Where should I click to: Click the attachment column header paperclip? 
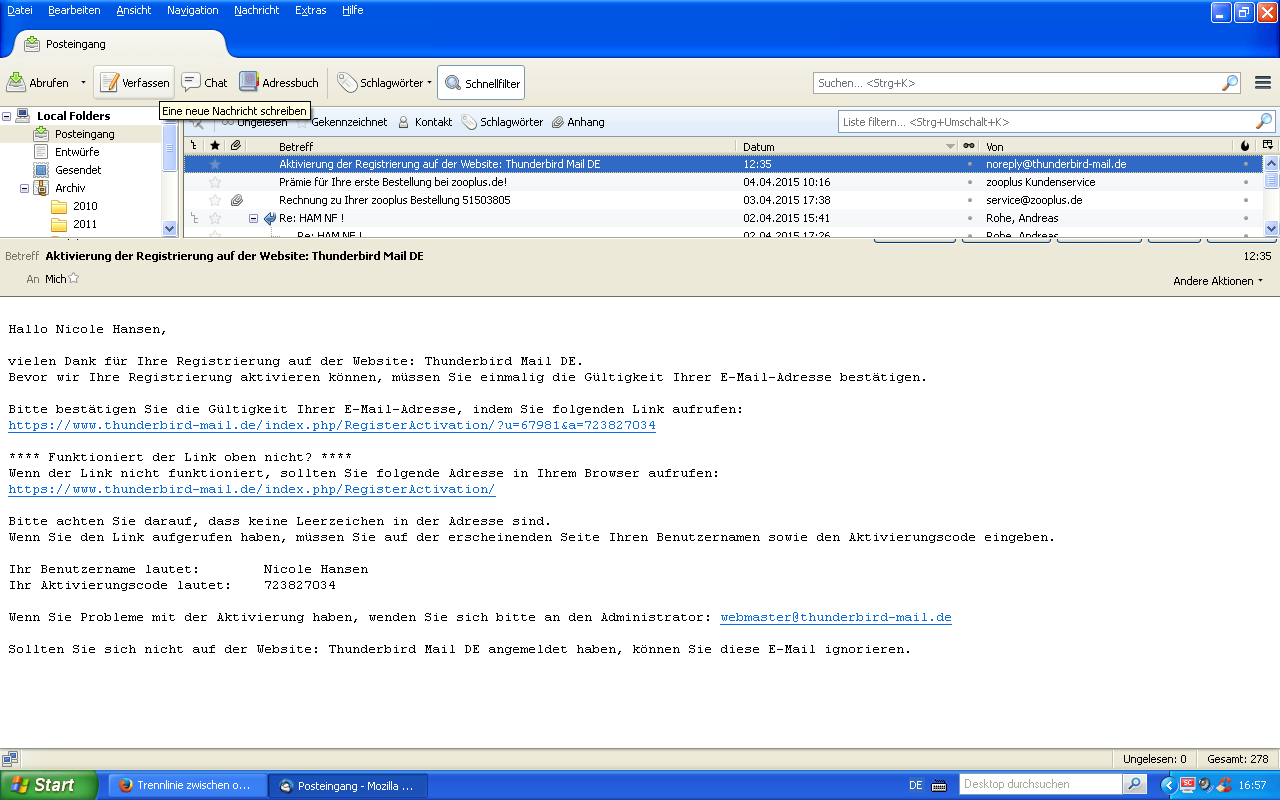click(x=236, y=146)
